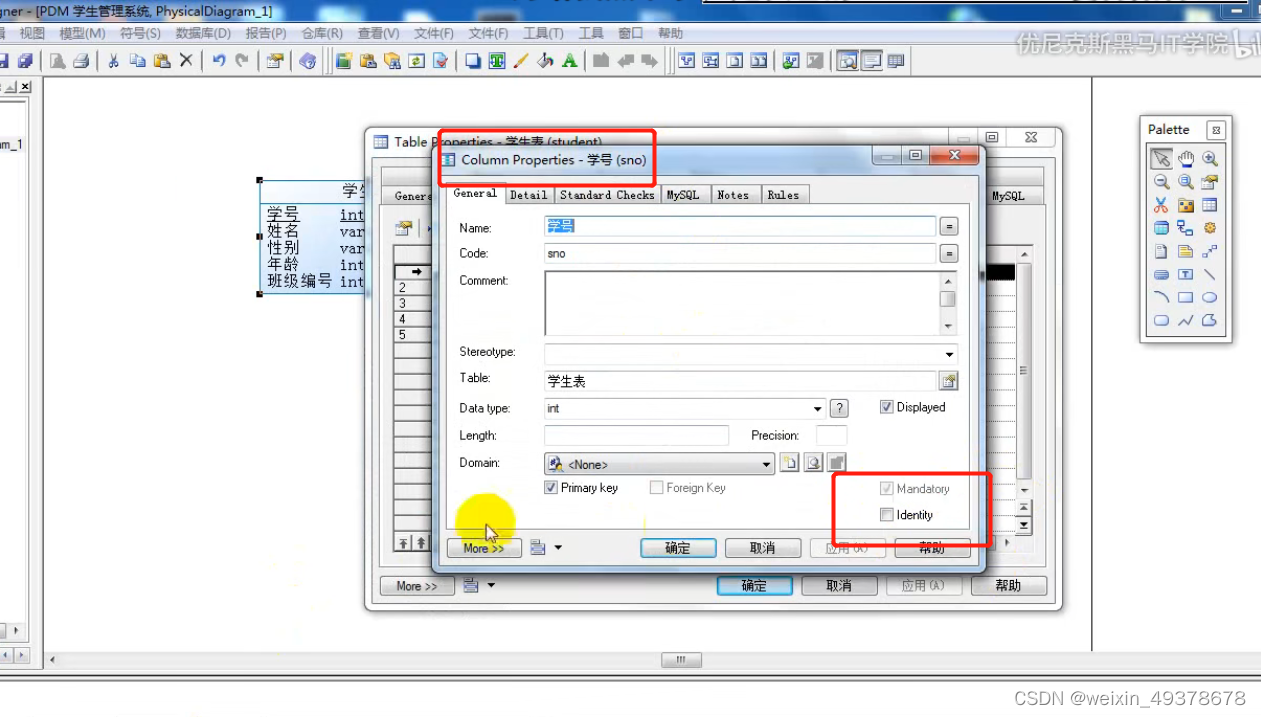Select the Note tool in Palette

1185,251
